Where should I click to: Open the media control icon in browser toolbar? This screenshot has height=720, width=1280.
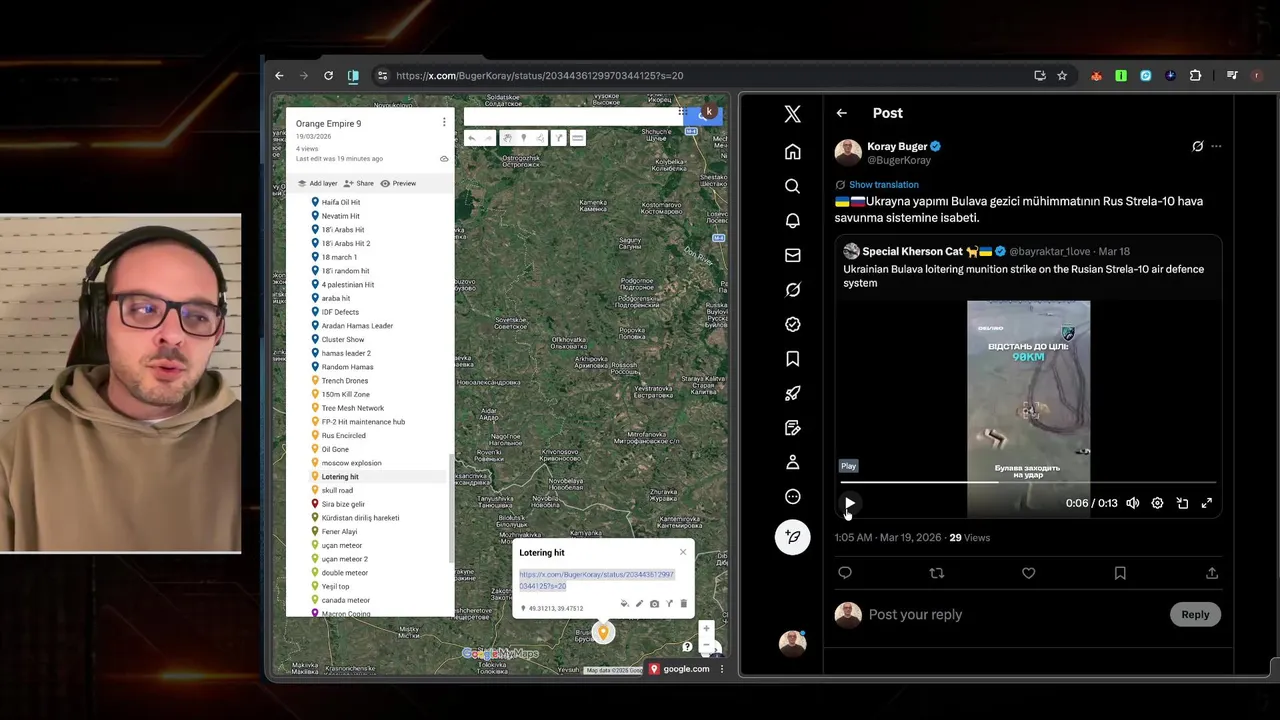click(1232, 76)
